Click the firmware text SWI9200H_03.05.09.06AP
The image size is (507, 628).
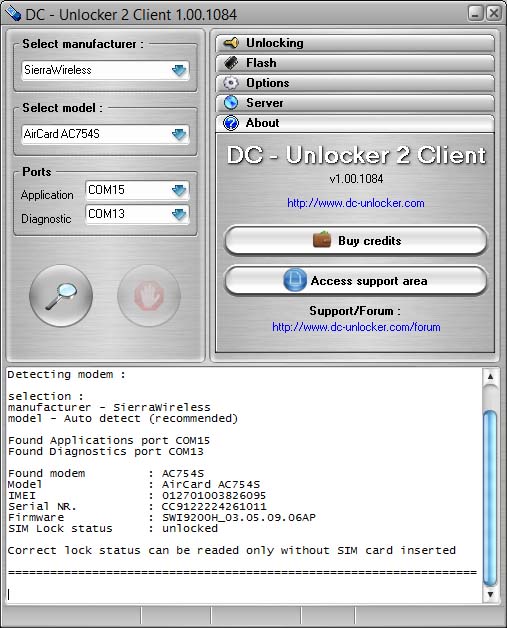tap(239, 517)
